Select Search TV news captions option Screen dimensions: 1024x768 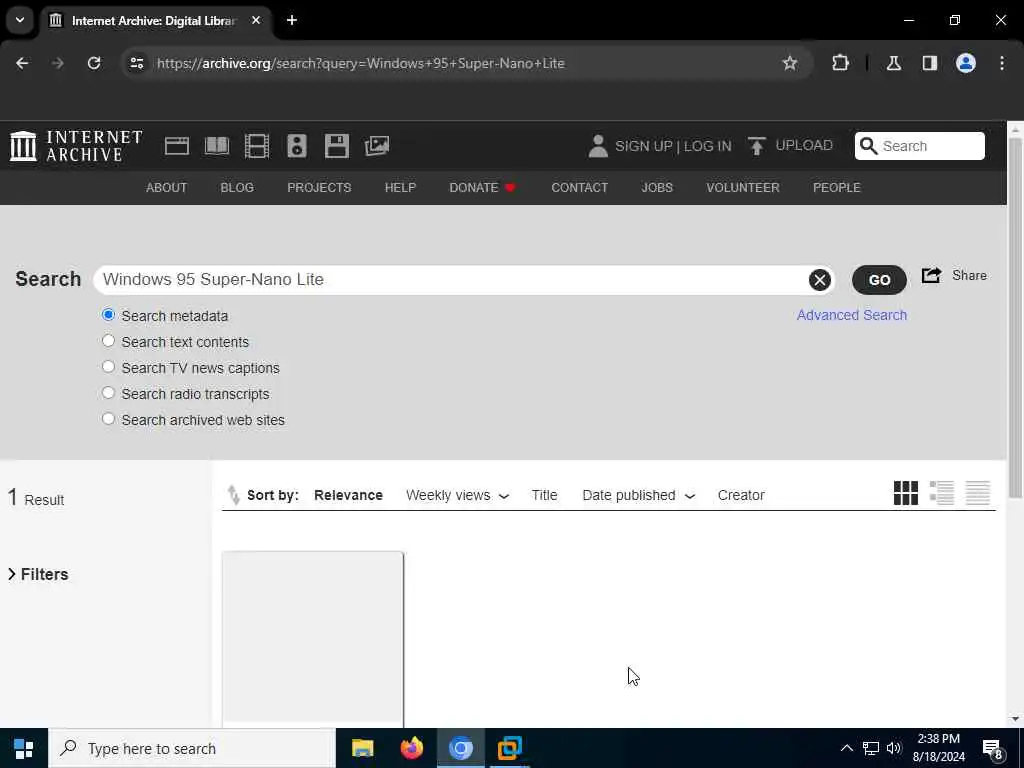pyautogui.click(x=108, y=367)
